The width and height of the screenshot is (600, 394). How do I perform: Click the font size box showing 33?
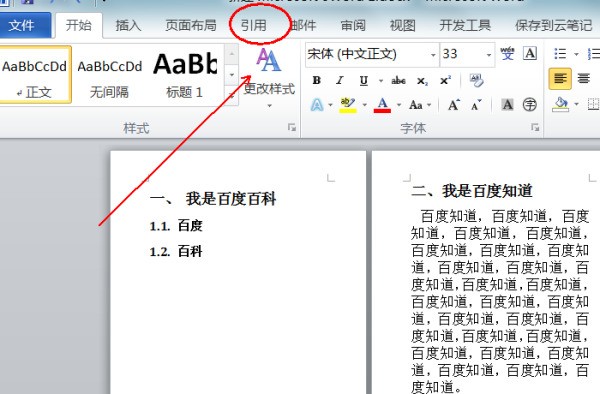[x=462, y=54]
